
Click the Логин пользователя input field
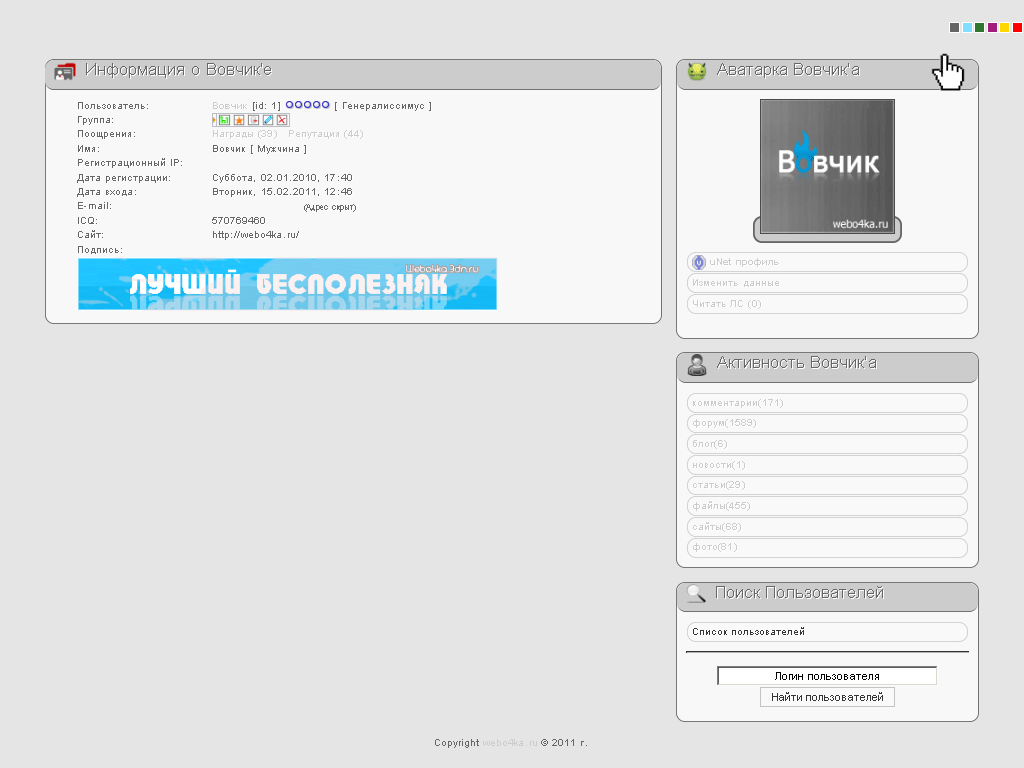827,676
